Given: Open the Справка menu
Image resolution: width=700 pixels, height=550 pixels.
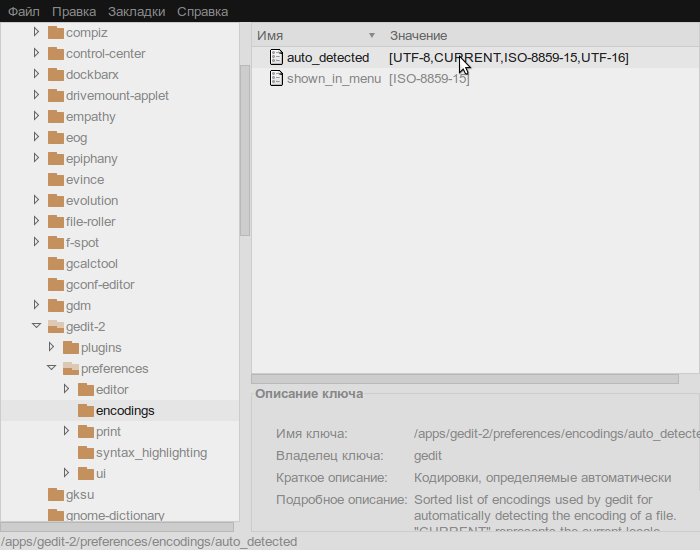Looking at the screenshot, I should pyautogui.click(x=202, y=12).
